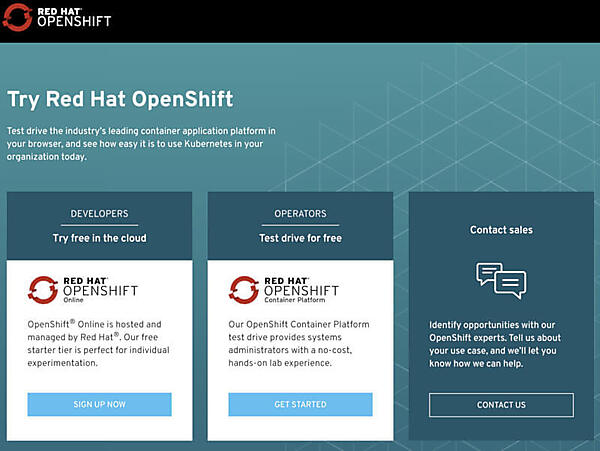Click the Red Hat OpenShift header logo
The width and height of the screenshot is (600, 451).
pyautogui.click(x=57, y=17)
